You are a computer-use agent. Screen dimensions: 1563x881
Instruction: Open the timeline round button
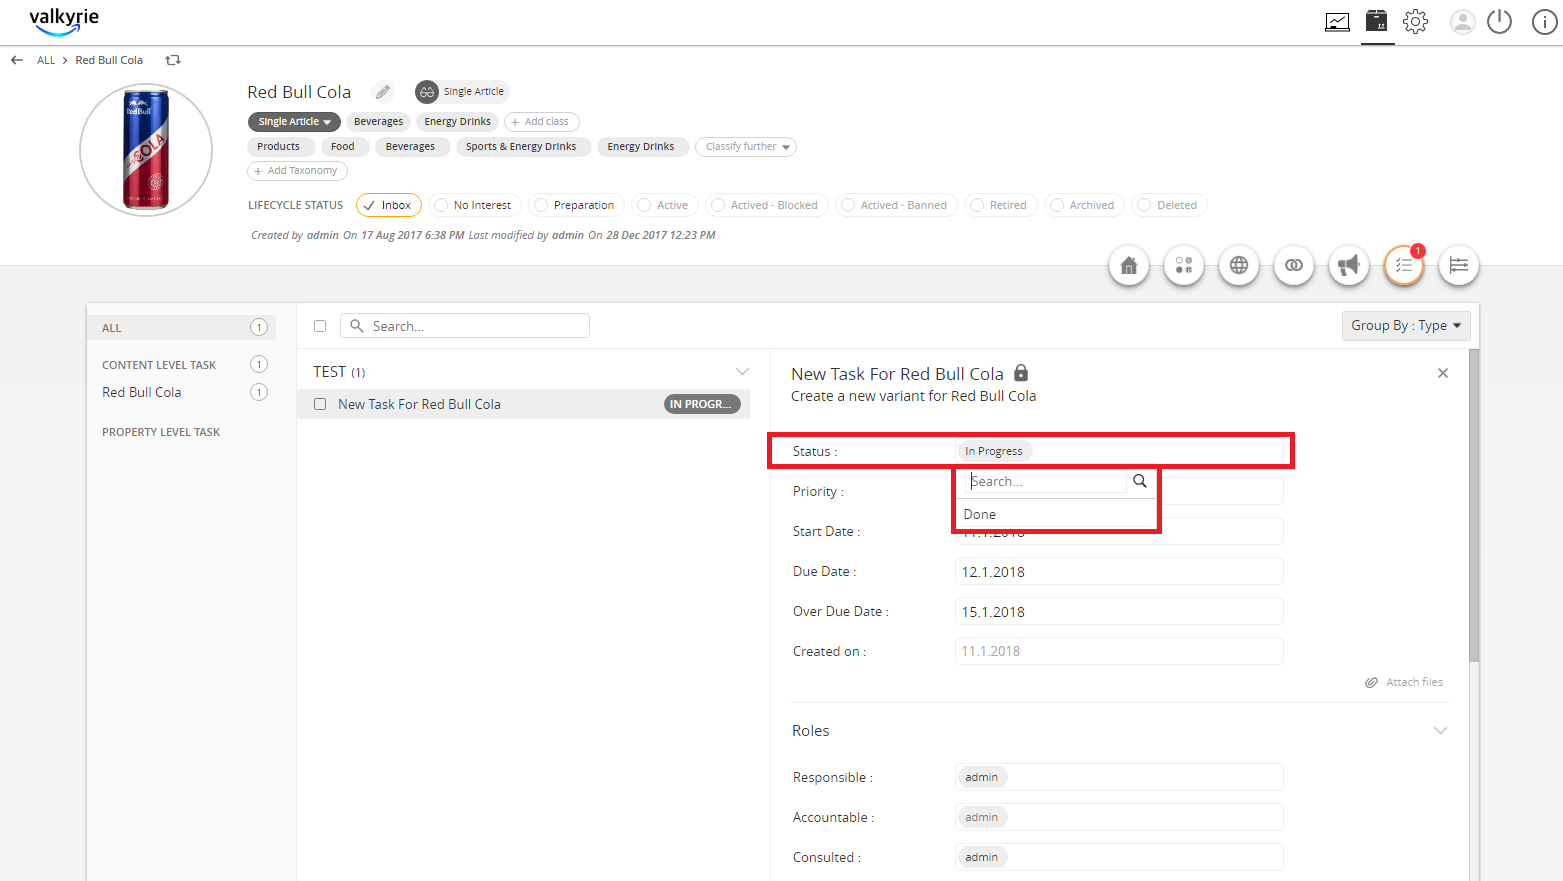[x=1459, y=265]
